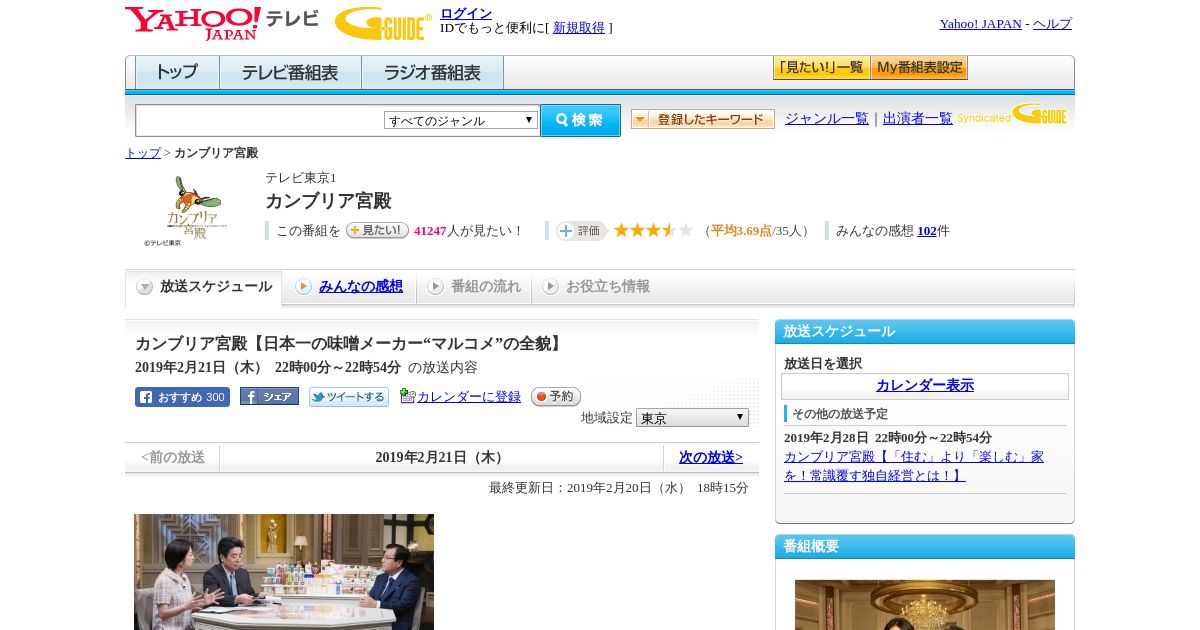Open the 出演者一覧 link
1200x630 pixels.
pyautogui.click(x=918, y=119)
